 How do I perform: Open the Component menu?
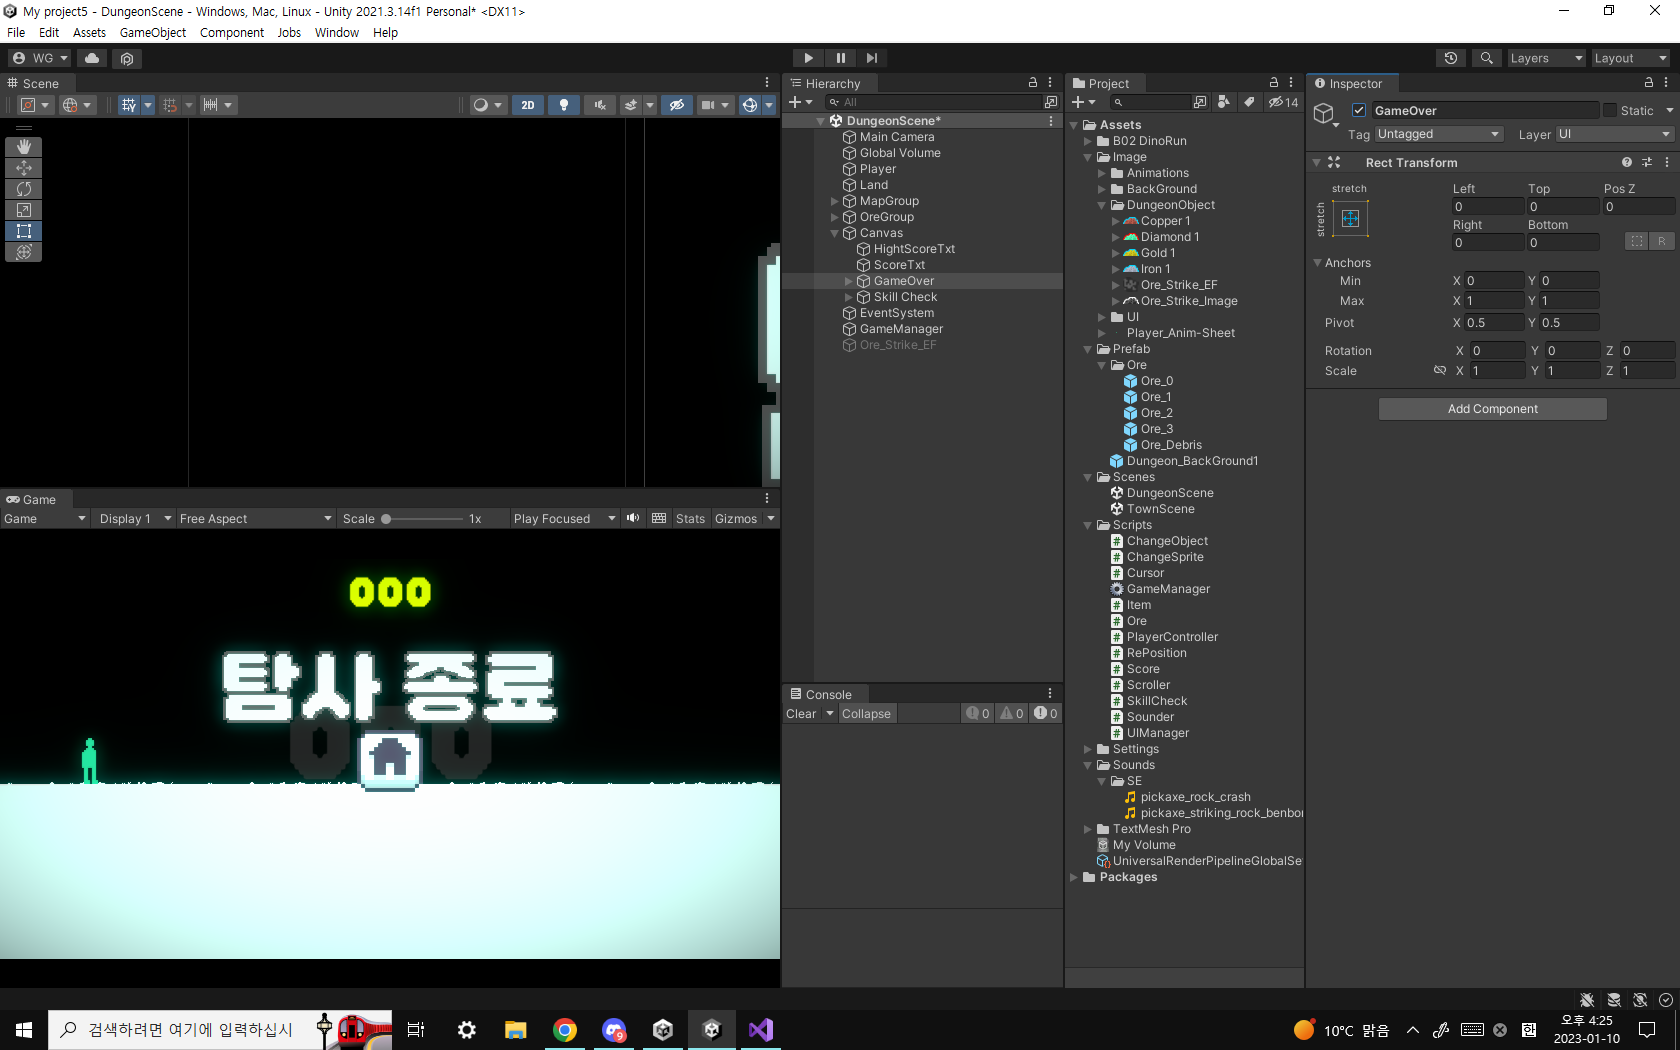point(232,33)
